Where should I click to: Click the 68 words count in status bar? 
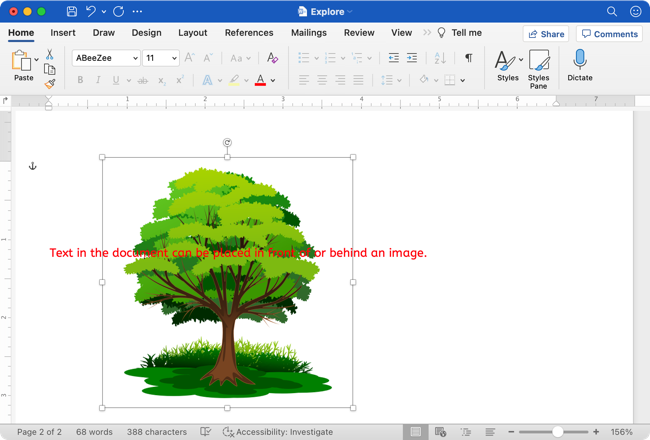coord(94,432)
